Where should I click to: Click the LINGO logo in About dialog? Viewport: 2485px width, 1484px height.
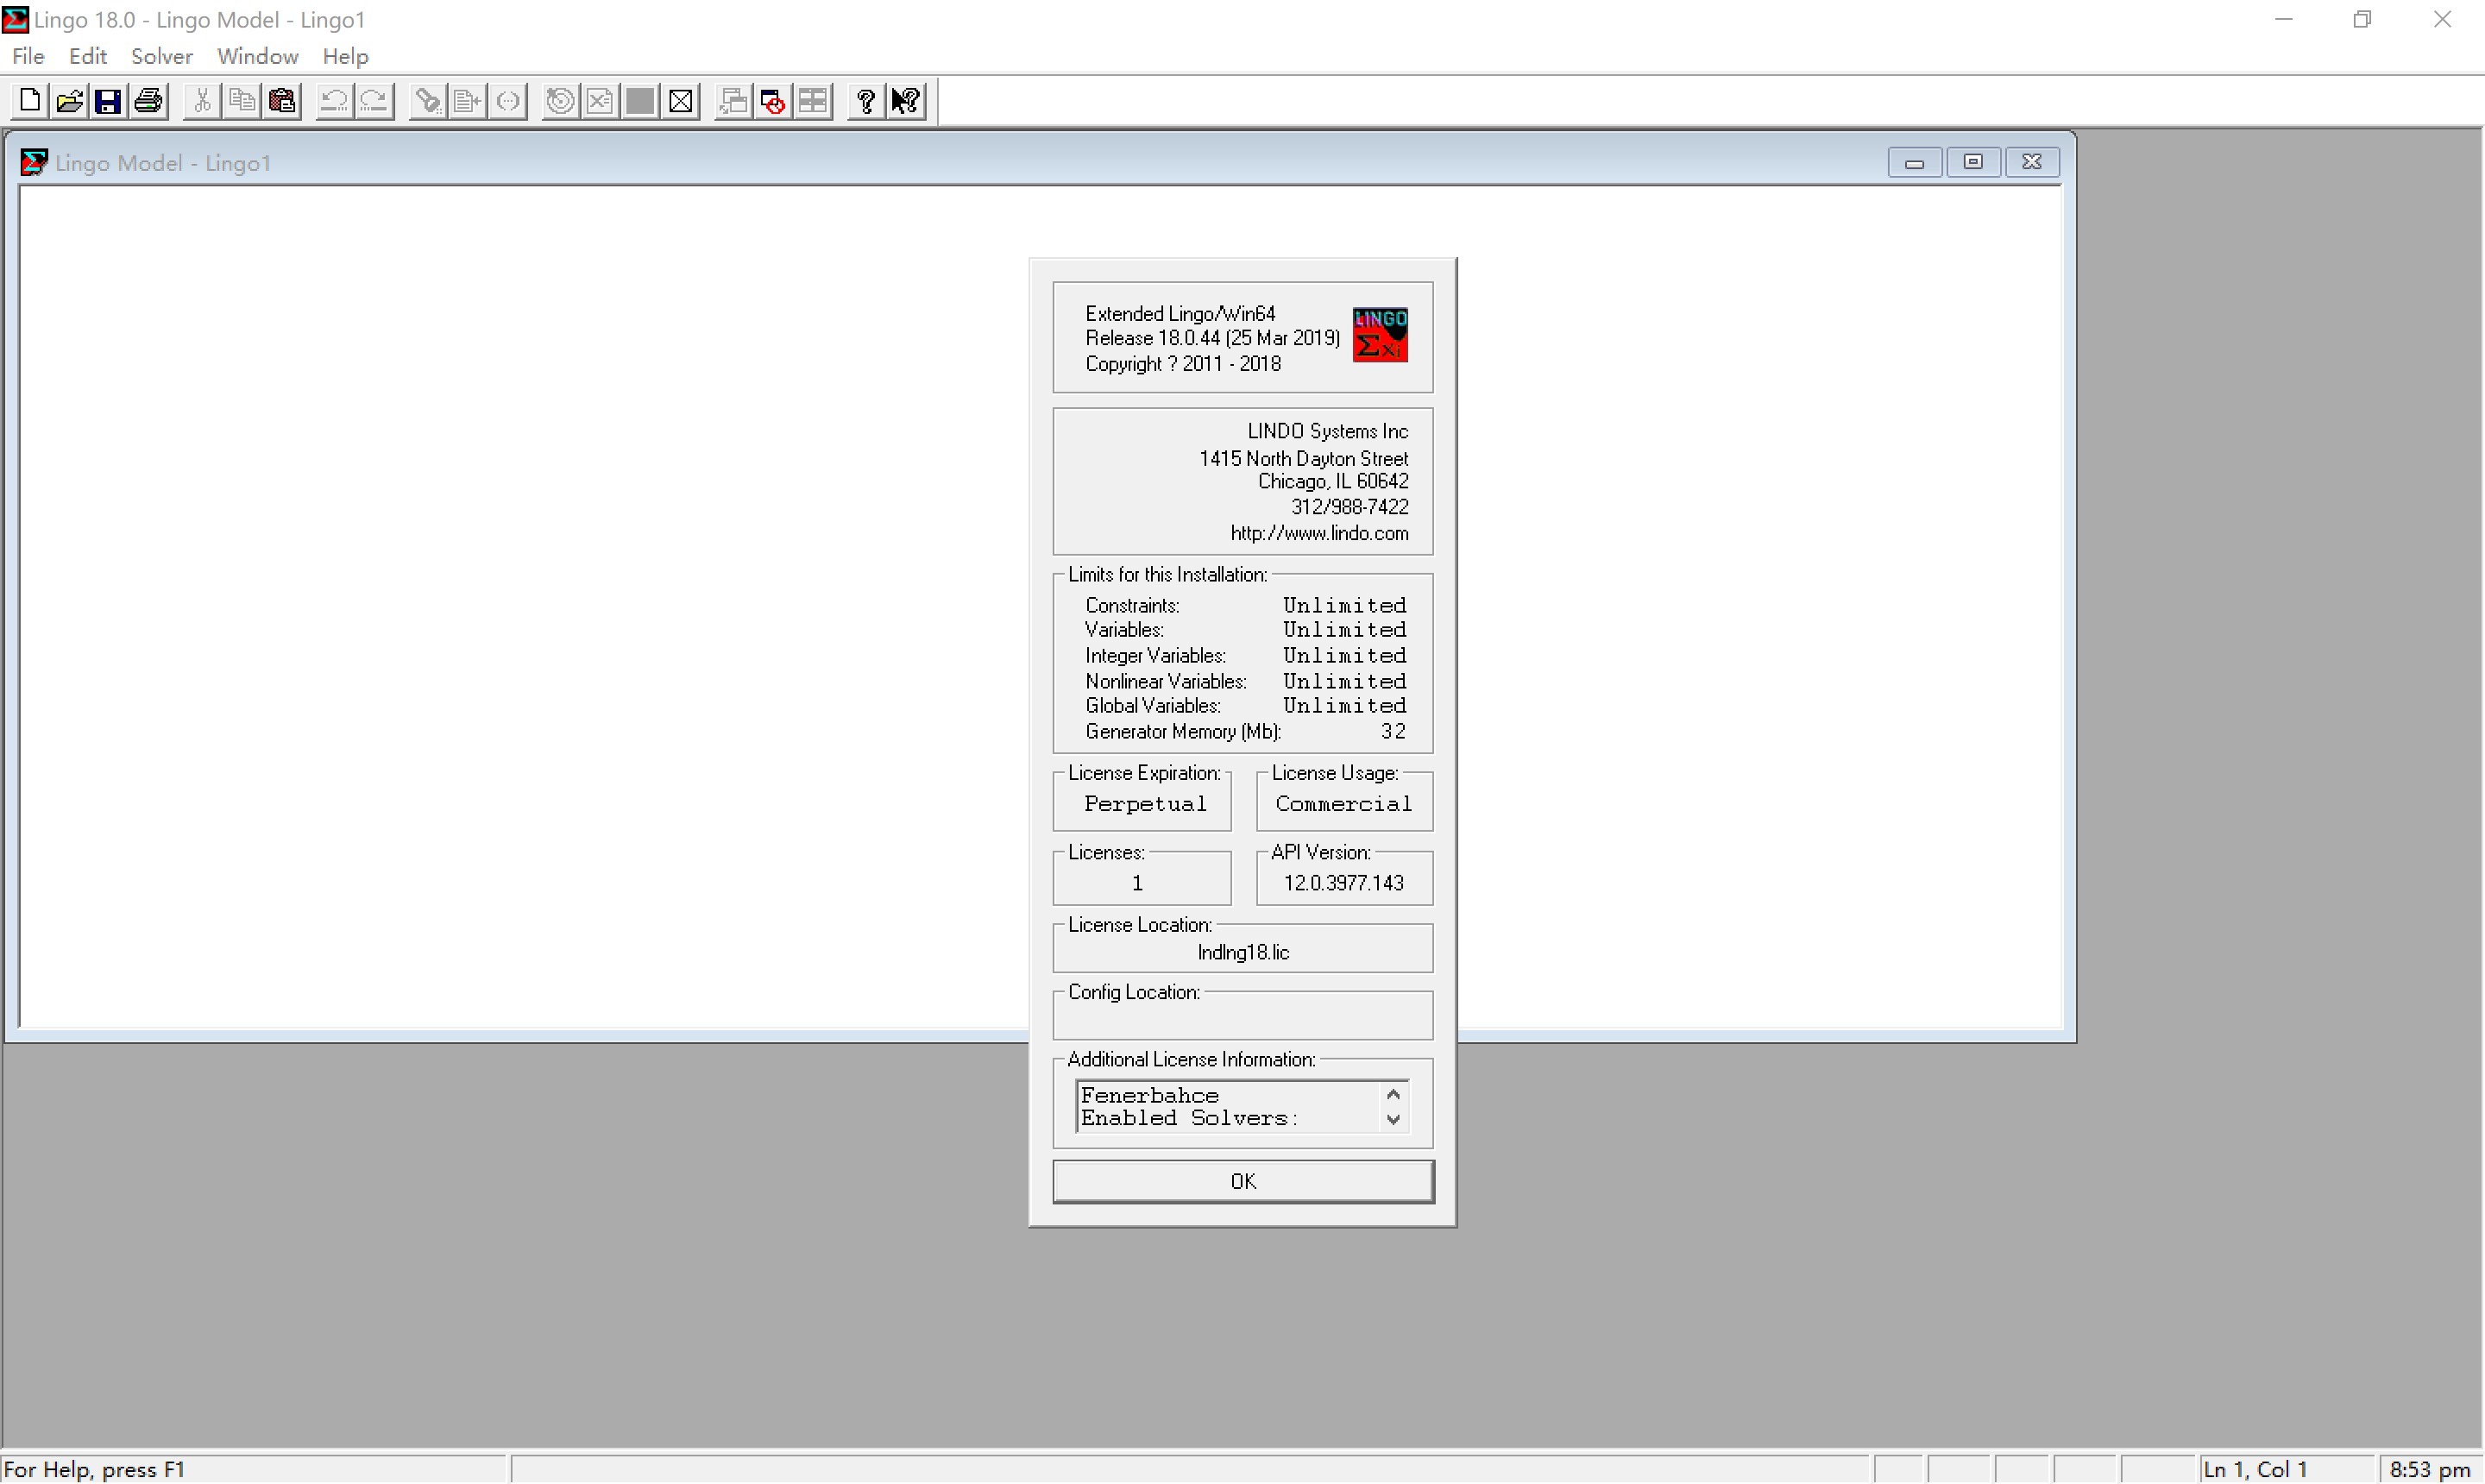tap(1380, 335)
